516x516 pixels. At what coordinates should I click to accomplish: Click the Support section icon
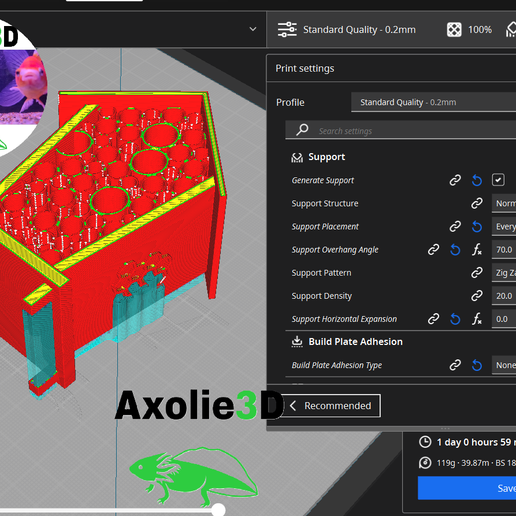[x=297, y=157]
